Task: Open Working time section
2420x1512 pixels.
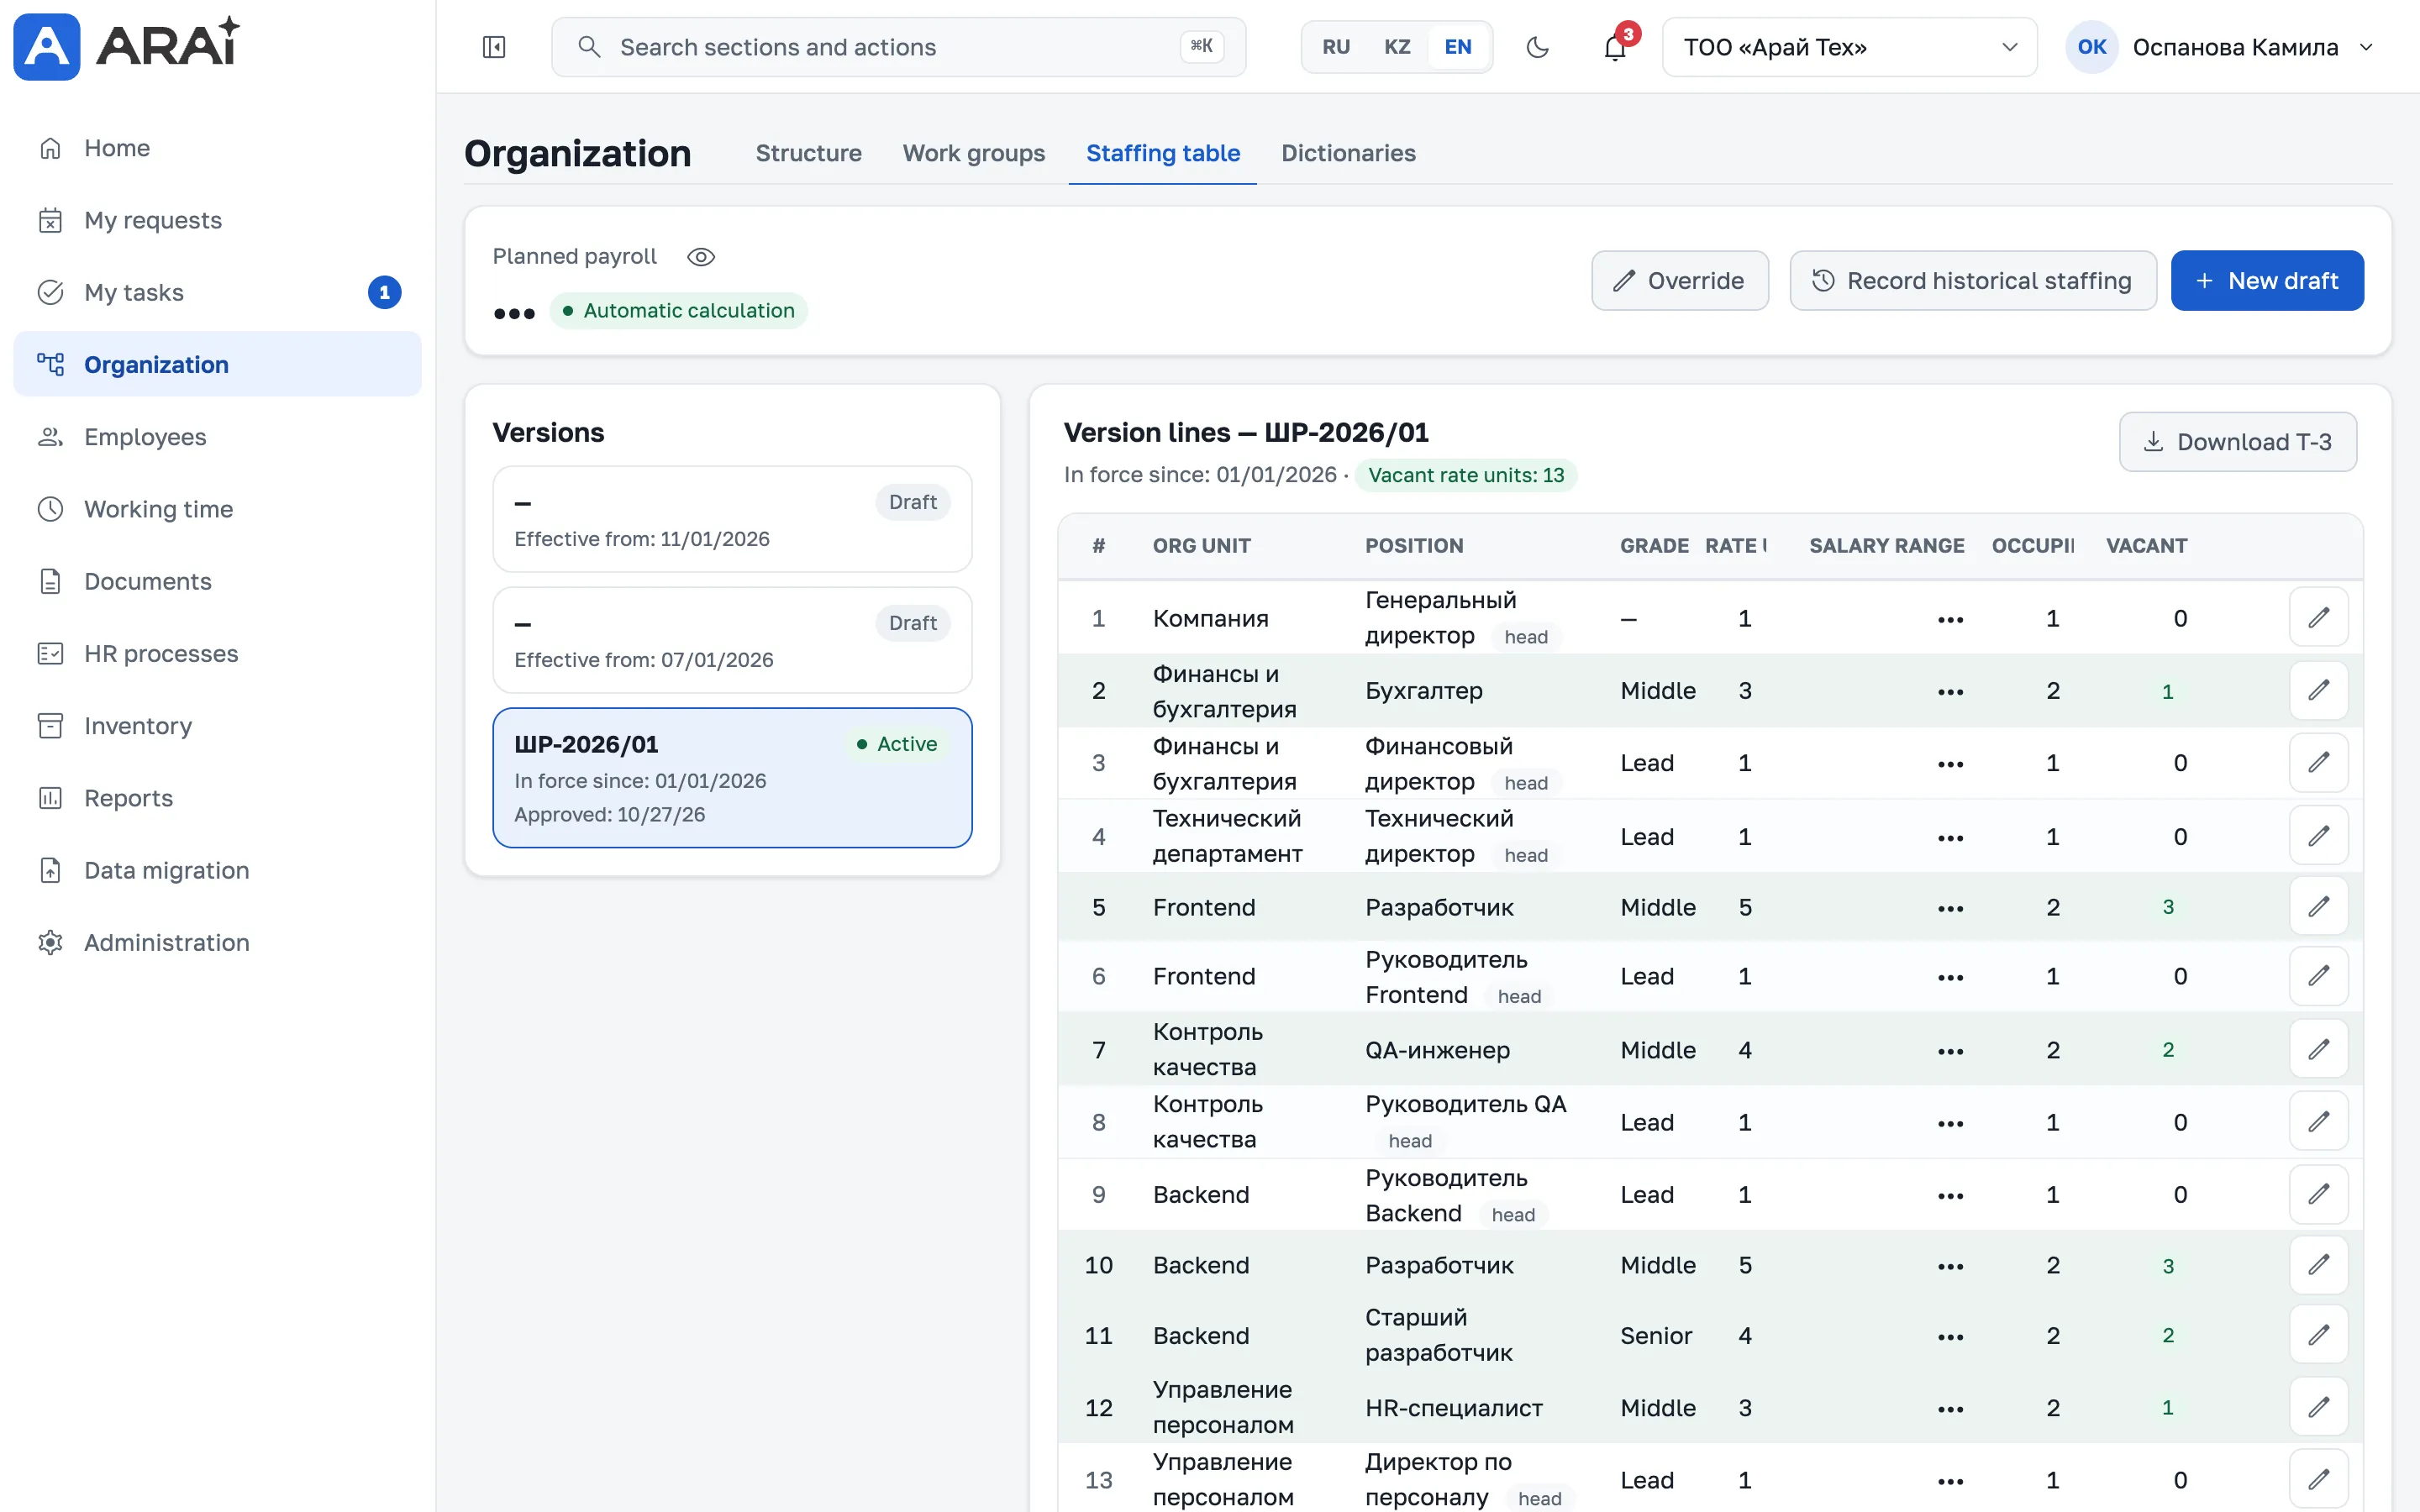Action: coord(217,509)
